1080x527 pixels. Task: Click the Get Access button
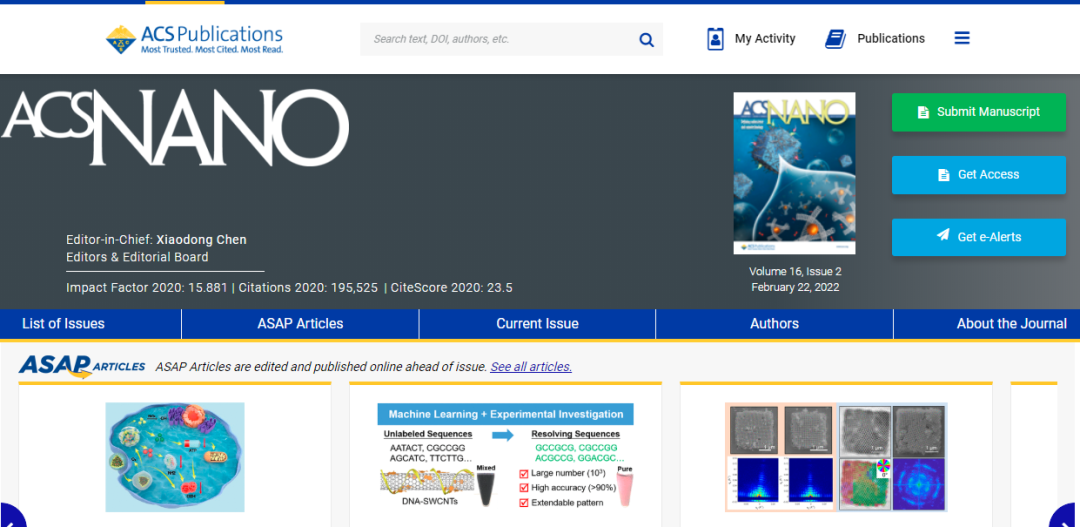point(978,175)
